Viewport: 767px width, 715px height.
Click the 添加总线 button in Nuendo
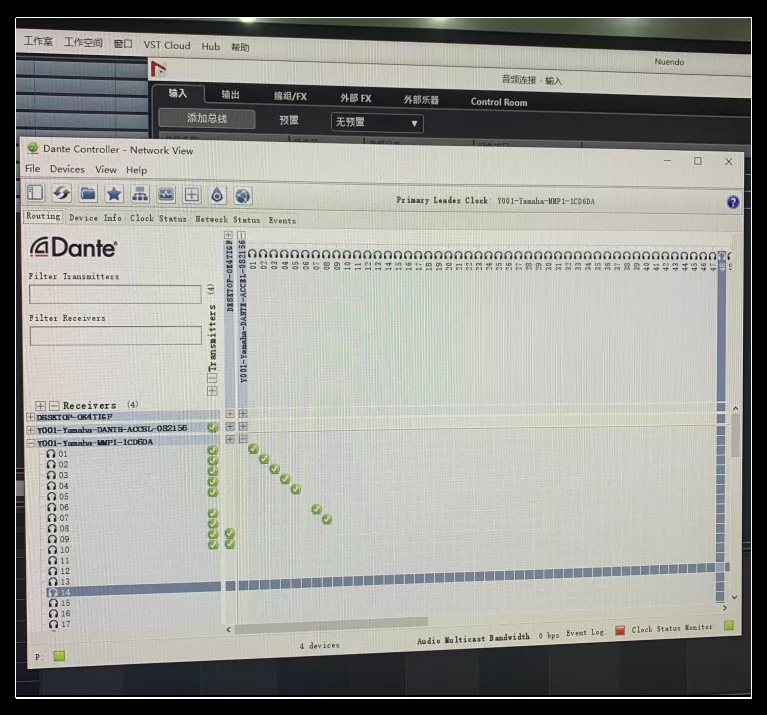pyautogui.click(x=207, y=119)
